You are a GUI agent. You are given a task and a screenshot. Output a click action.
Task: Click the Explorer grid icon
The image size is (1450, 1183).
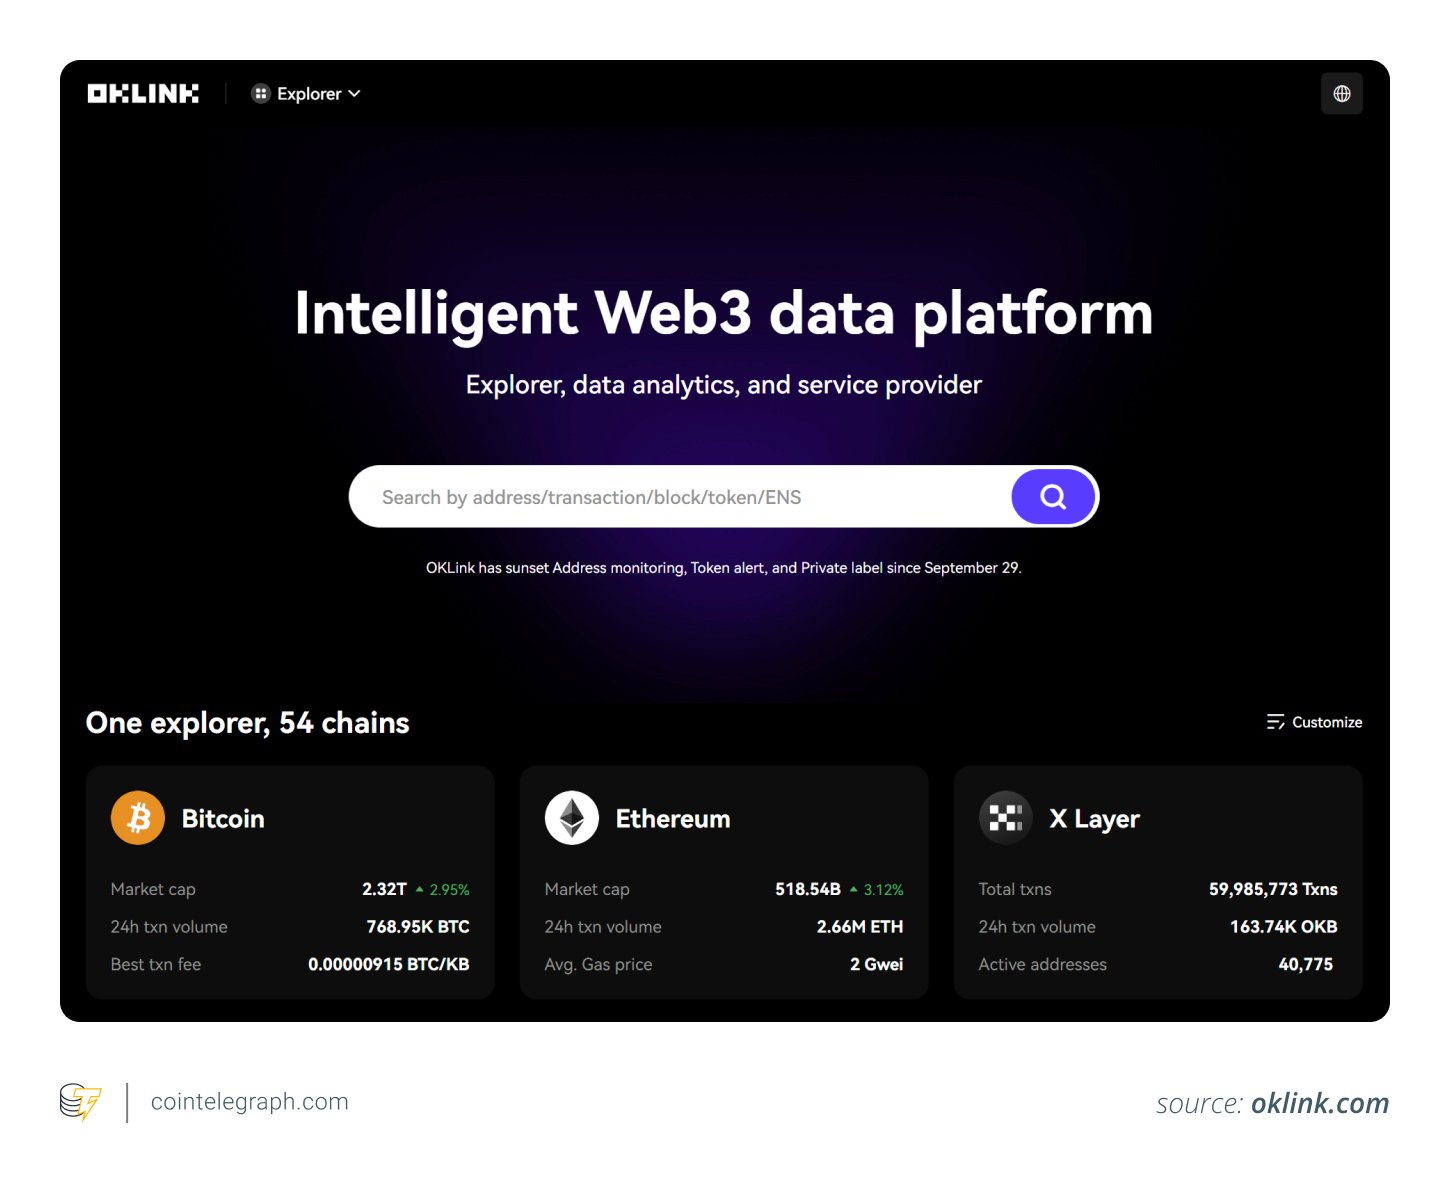tap(261, 94)
